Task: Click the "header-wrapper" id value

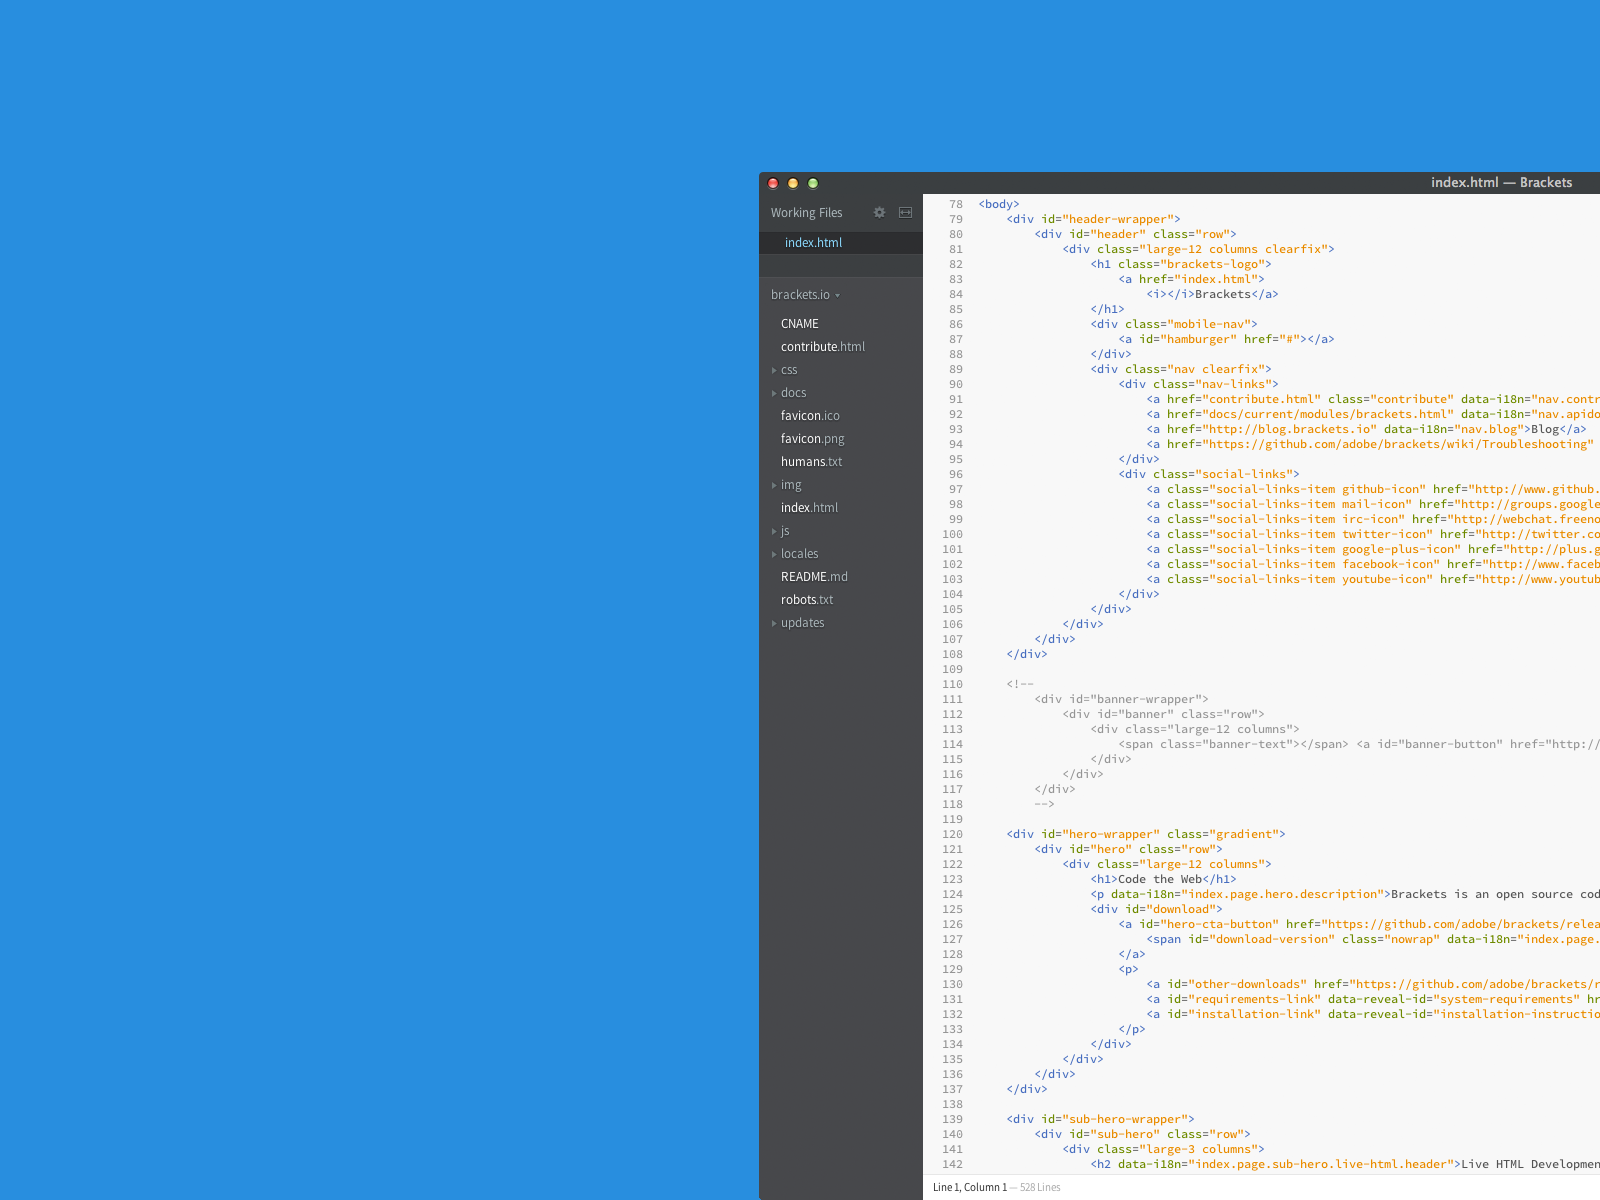Action: click(1117, 219)
